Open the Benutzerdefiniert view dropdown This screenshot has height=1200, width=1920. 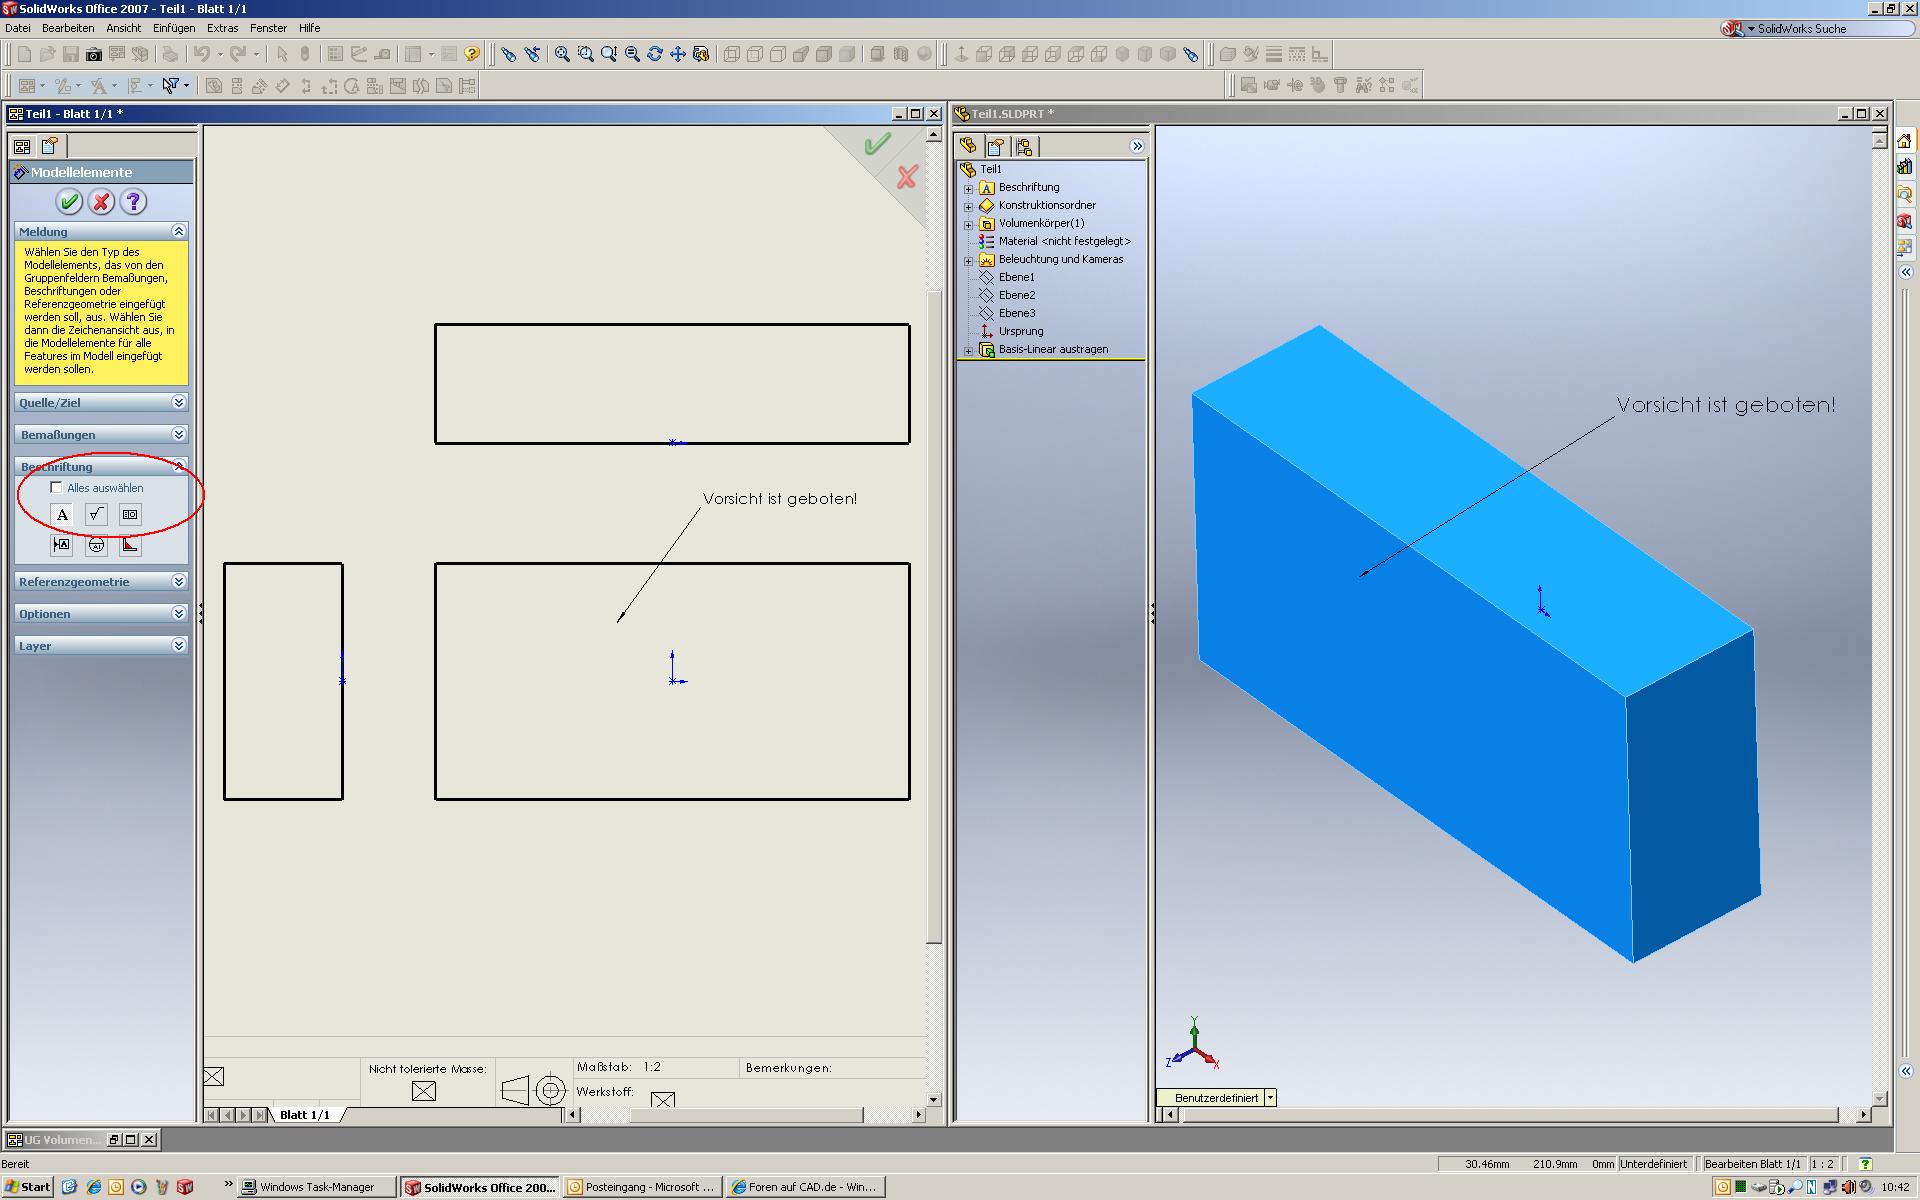(x=1270, y=1098)
